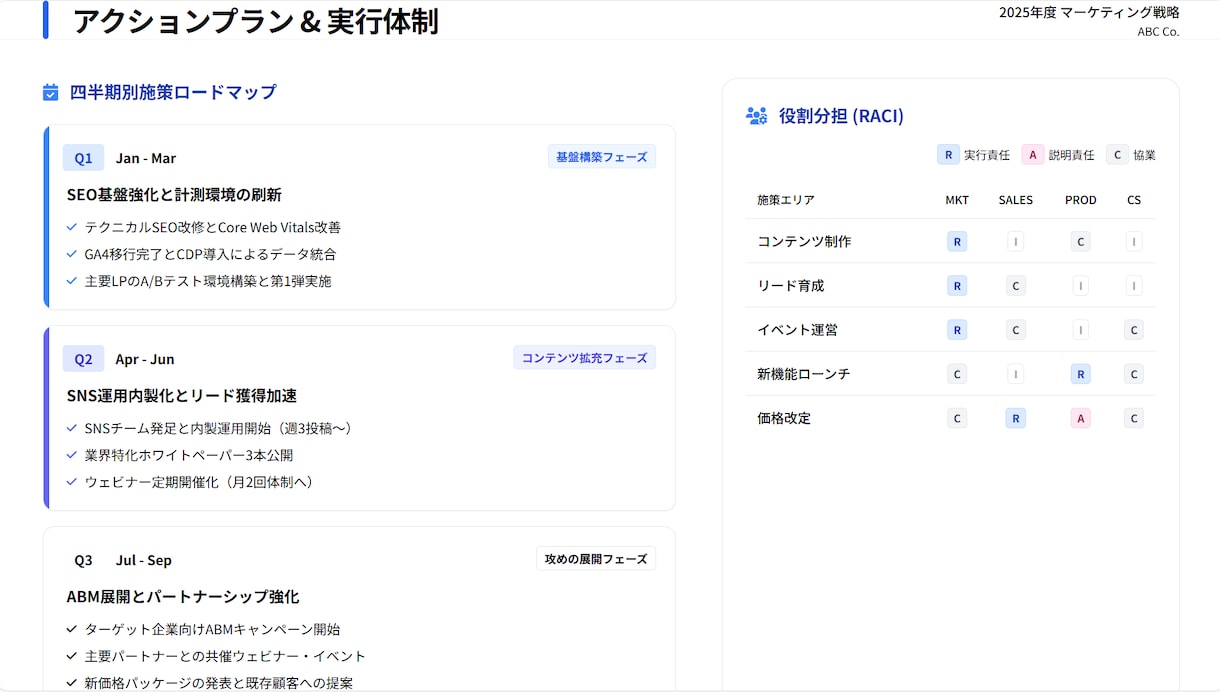Select the Q3 quarter badge
This screenshot has height=692, width=1220.
tap(83, 560)
